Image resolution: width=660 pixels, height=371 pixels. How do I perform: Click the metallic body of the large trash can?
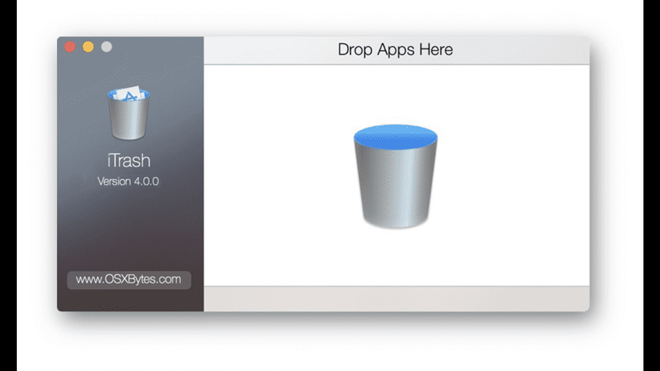coord(396,190)
